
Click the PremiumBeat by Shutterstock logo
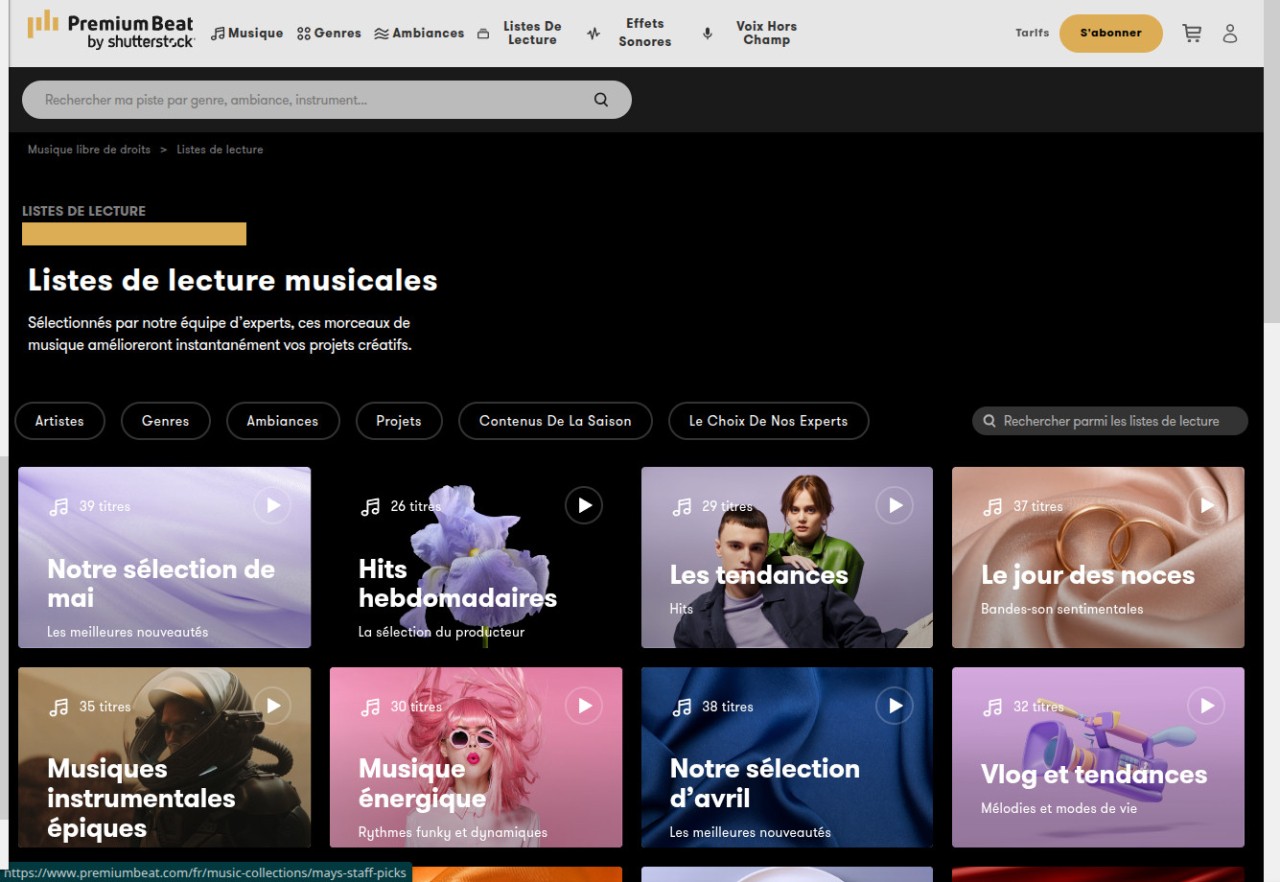[110, 31]
